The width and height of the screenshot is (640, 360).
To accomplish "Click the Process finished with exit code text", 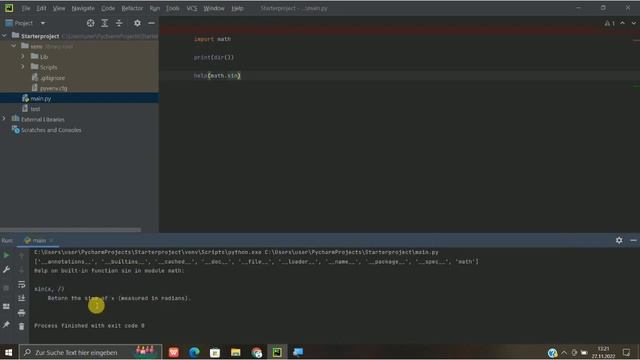I will pos(89,325).
